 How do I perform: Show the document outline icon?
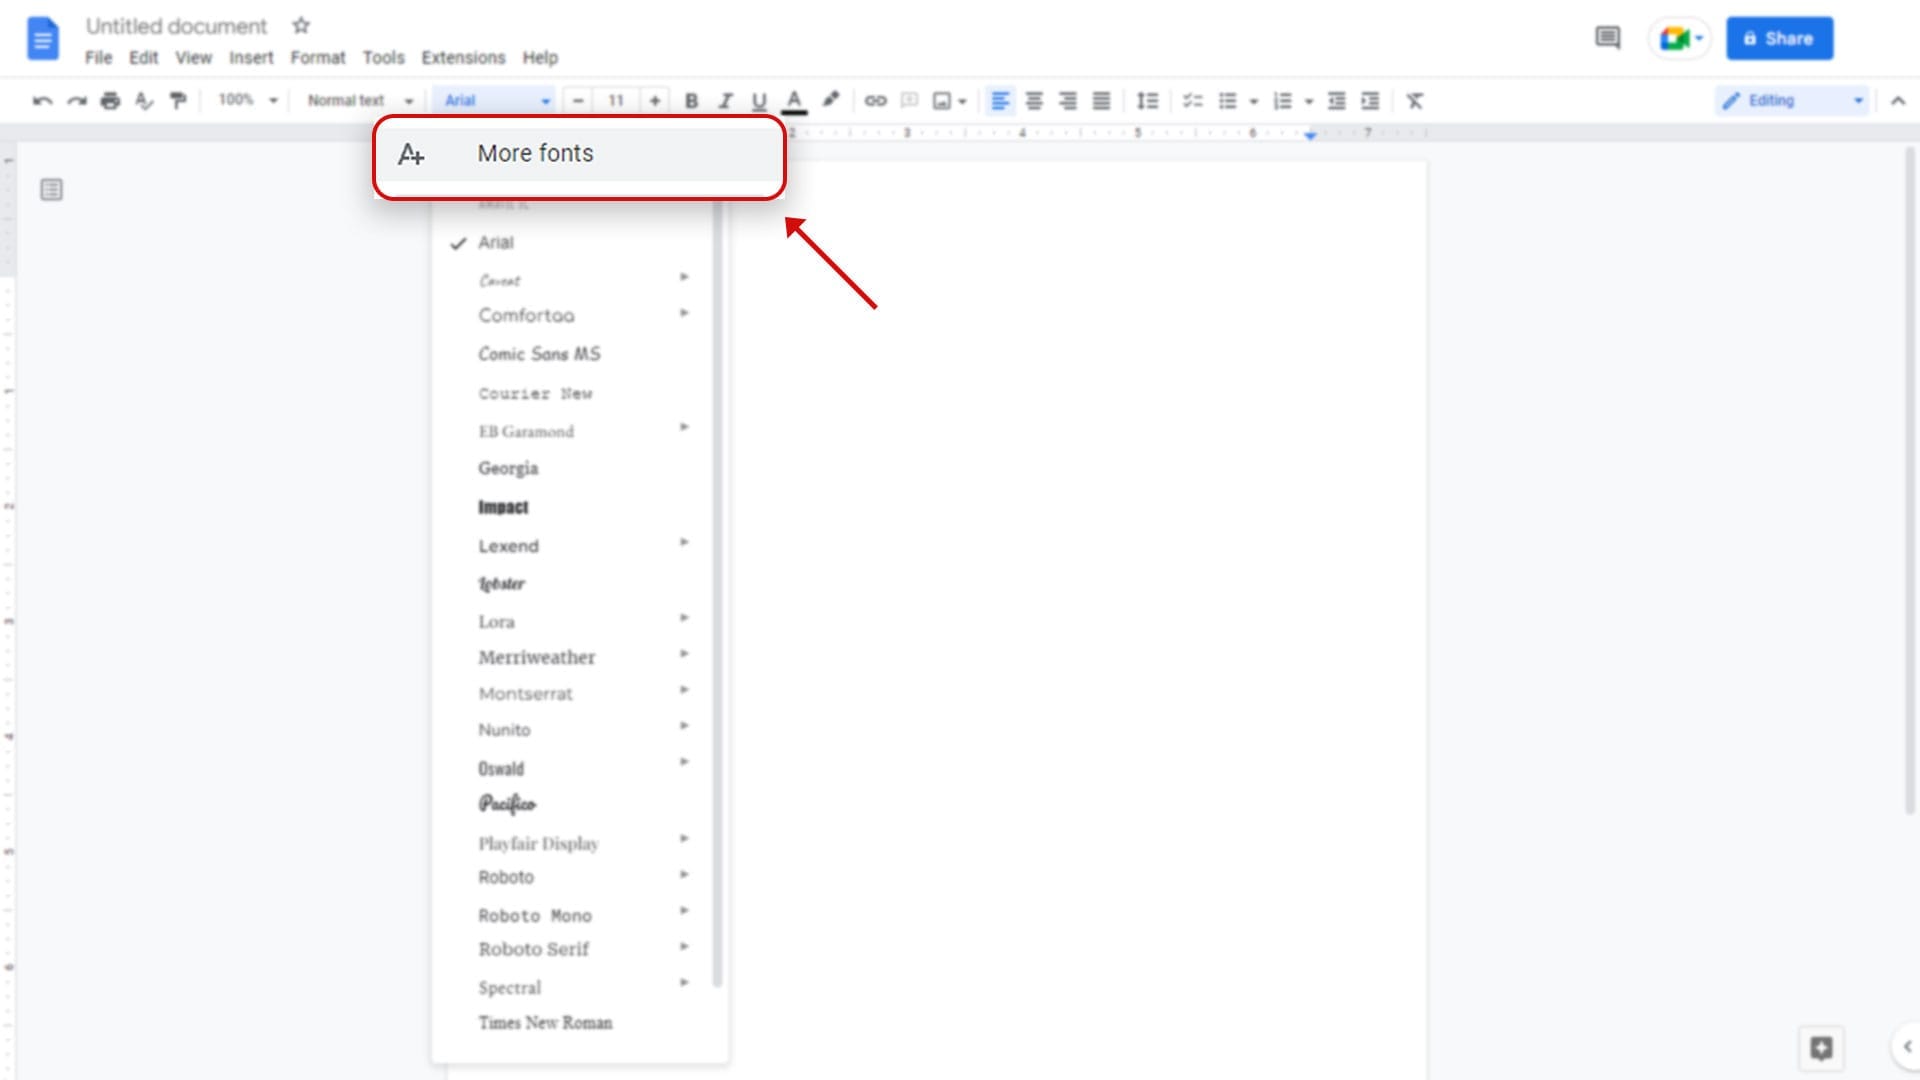coord(51,189)
